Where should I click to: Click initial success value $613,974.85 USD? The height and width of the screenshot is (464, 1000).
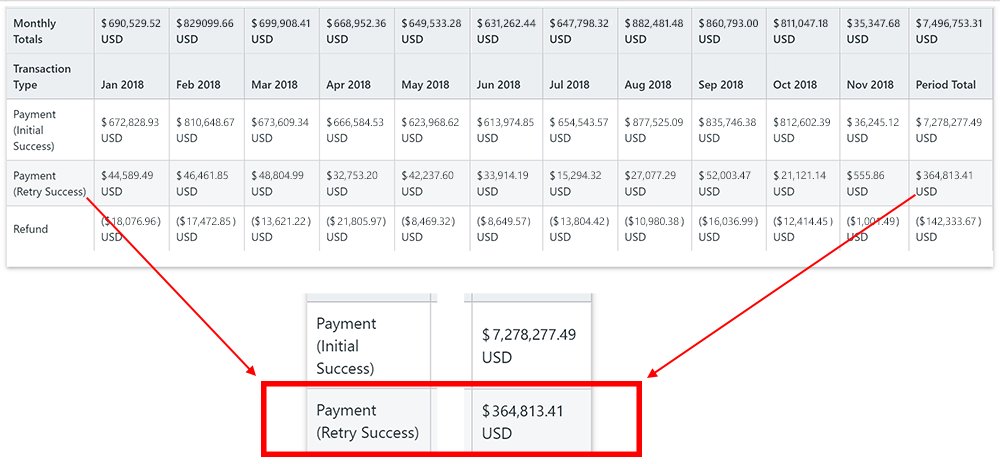pyautogui.click(x=505, y=130)
